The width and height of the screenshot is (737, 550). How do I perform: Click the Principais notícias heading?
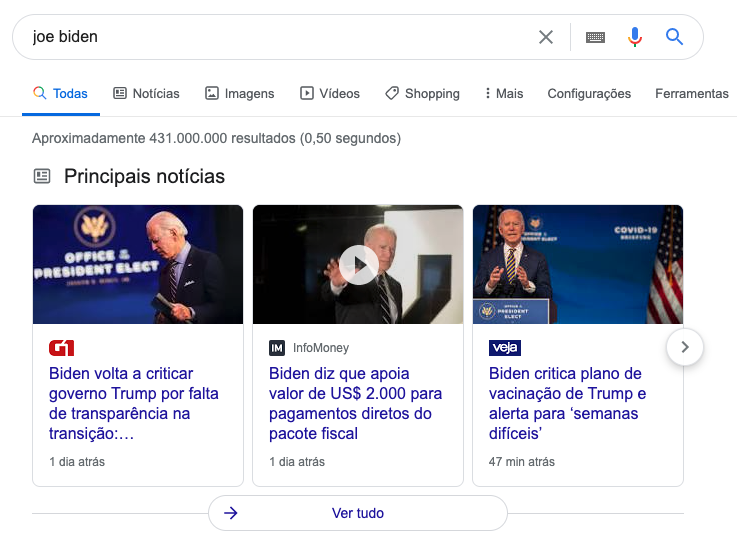point(144,176)
